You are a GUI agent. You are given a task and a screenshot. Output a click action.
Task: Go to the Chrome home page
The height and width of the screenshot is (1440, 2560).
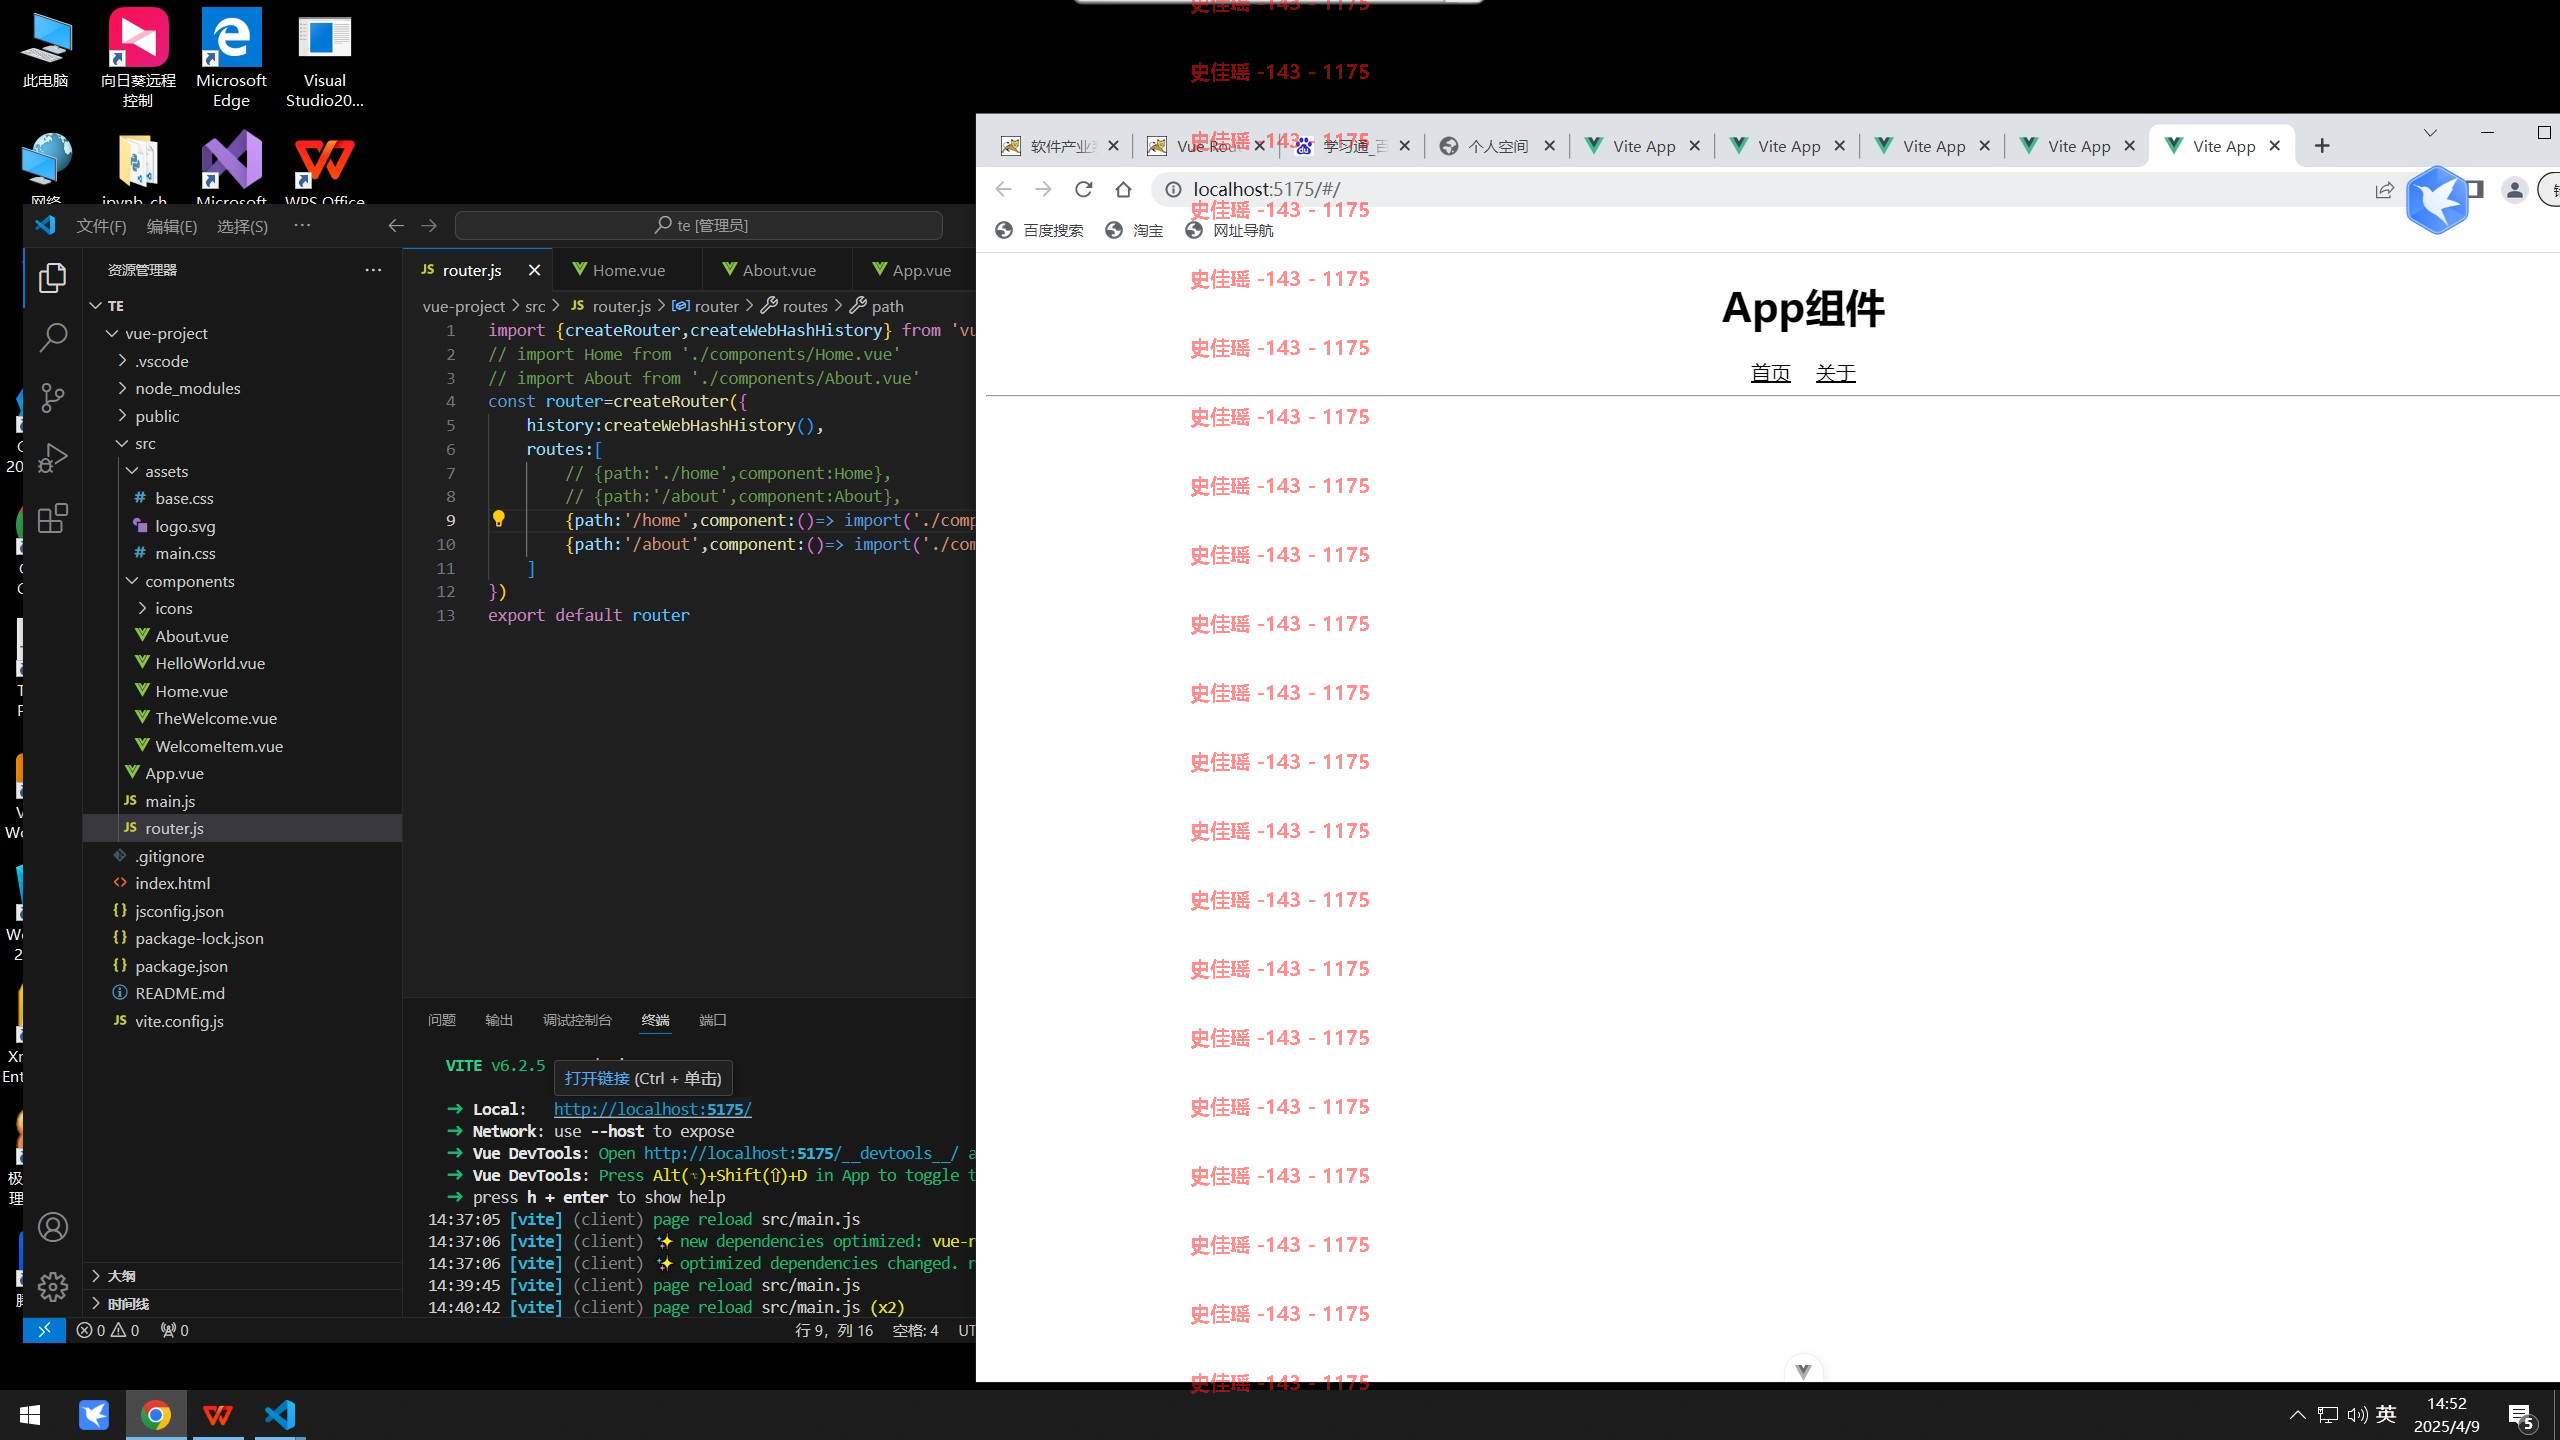tap(1123, 189)
